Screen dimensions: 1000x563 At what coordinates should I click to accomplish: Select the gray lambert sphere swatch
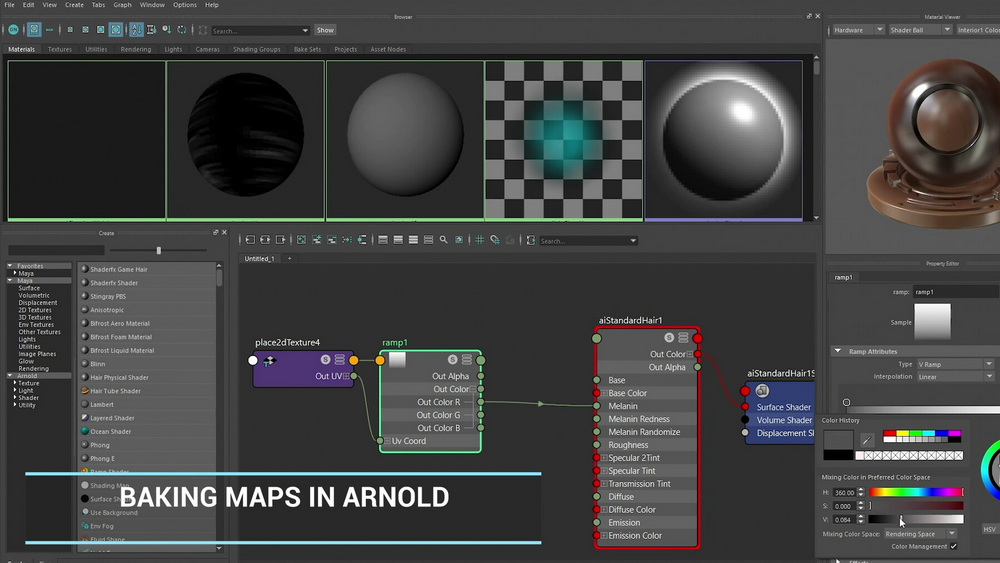point(405,140)
